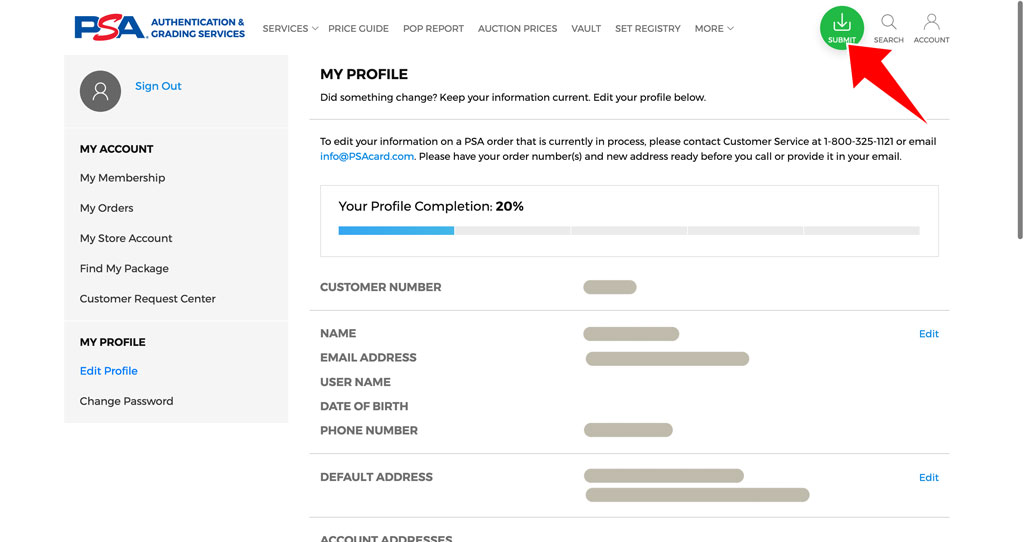This screenshot has height=542, width=1024.
Task: Go to Pop Report
Action: tap(433, 29)
